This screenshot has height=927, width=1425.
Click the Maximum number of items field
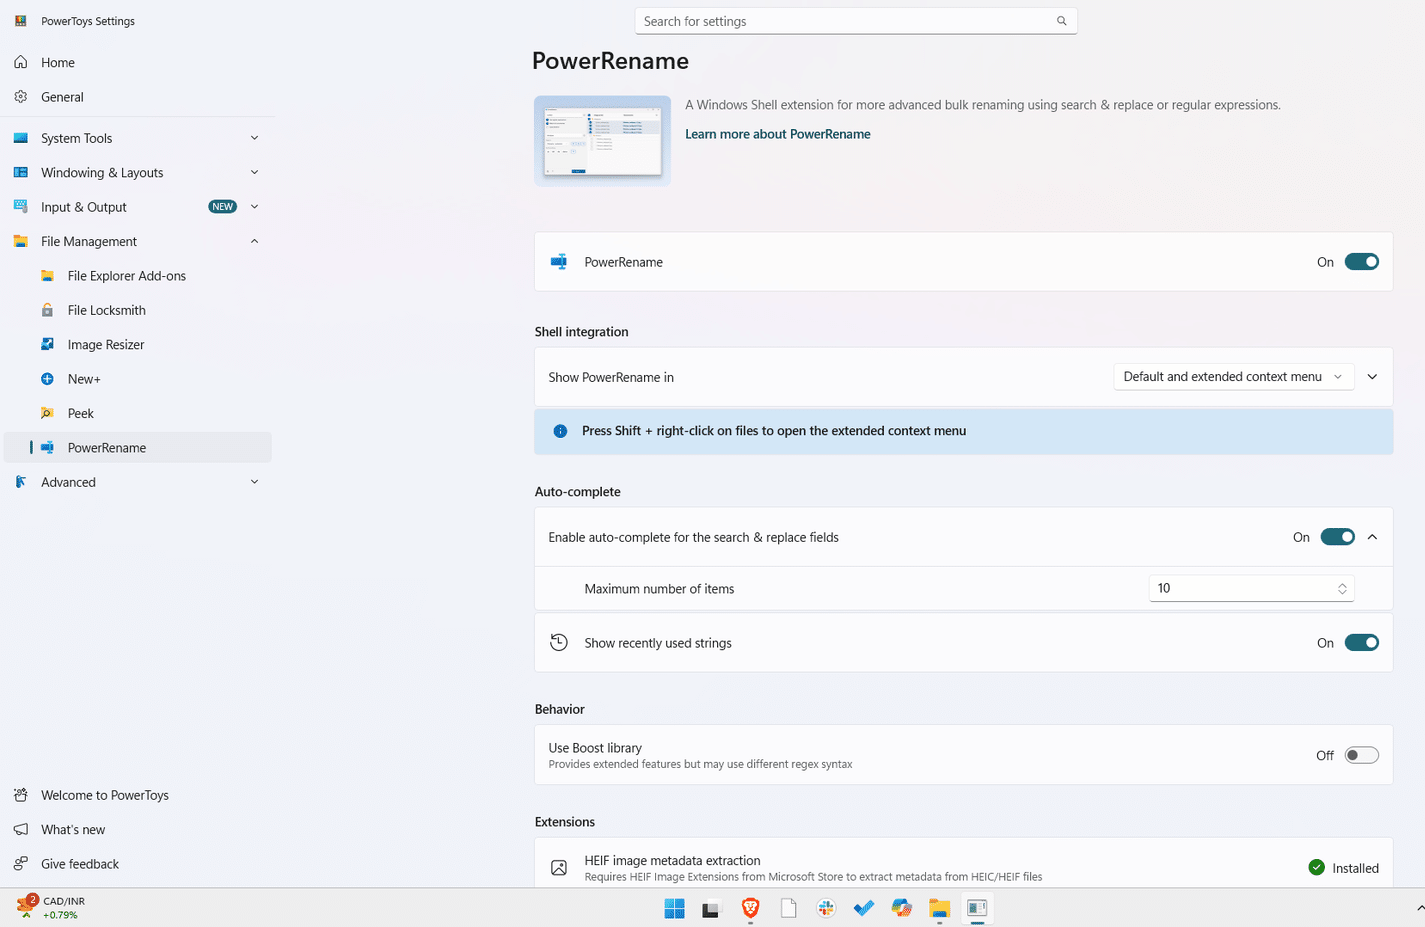pos(1251,588)
